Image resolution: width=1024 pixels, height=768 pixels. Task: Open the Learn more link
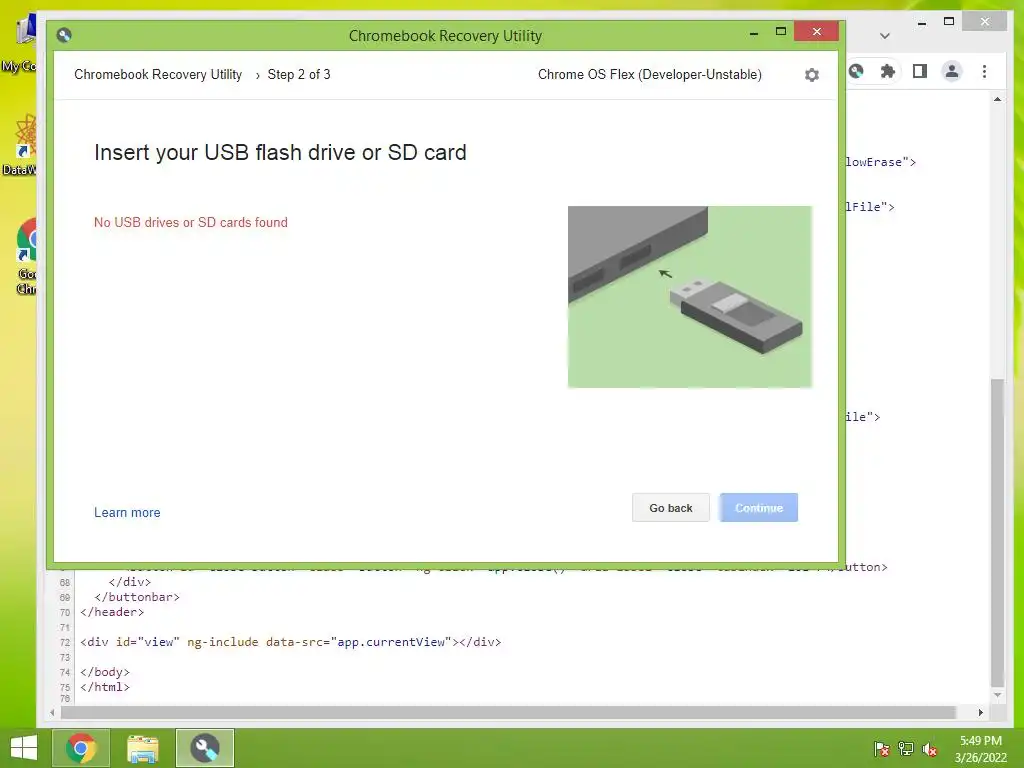click(x=127, y=513)
